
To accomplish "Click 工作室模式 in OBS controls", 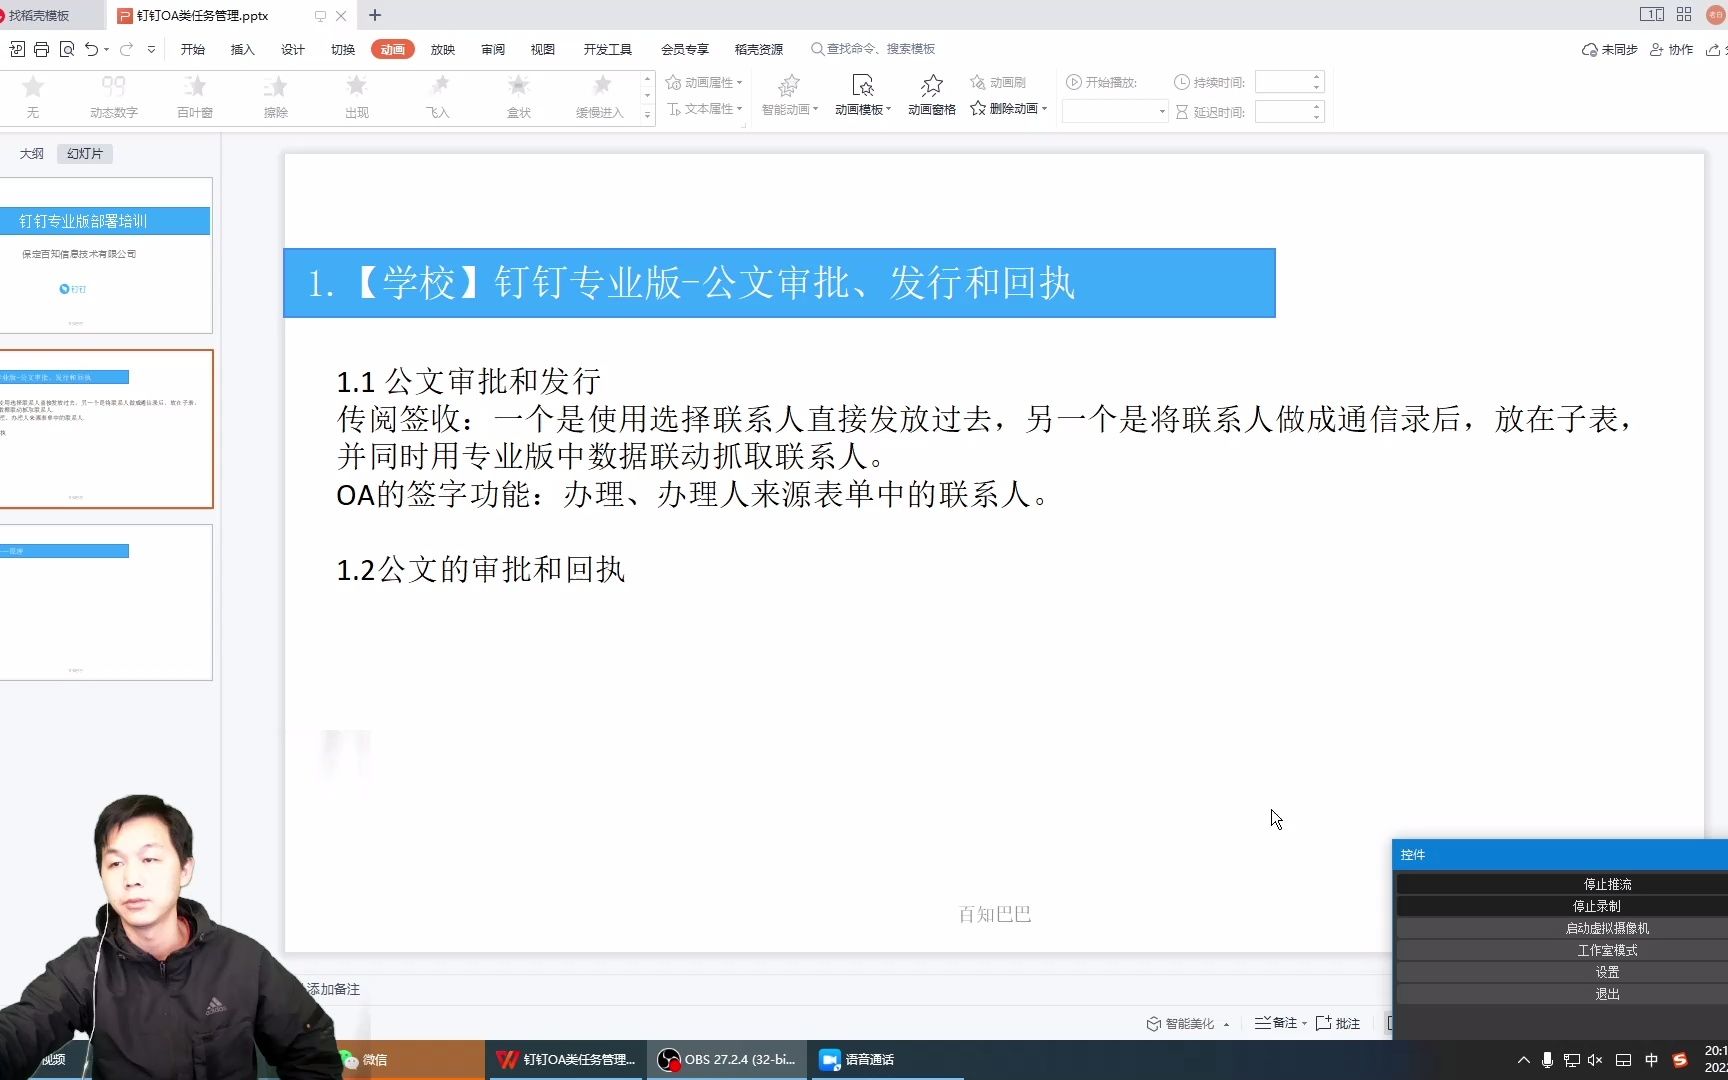I will click(1561, 950).
